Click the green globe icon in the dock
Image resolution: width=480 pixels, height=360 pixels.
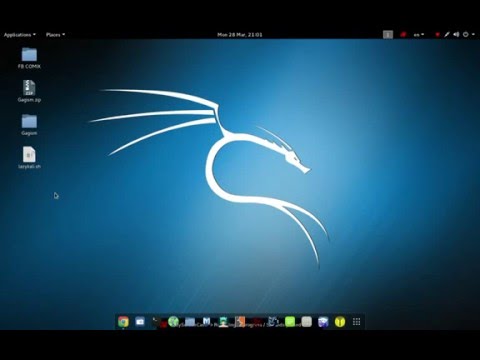click(x=173, y=322)
